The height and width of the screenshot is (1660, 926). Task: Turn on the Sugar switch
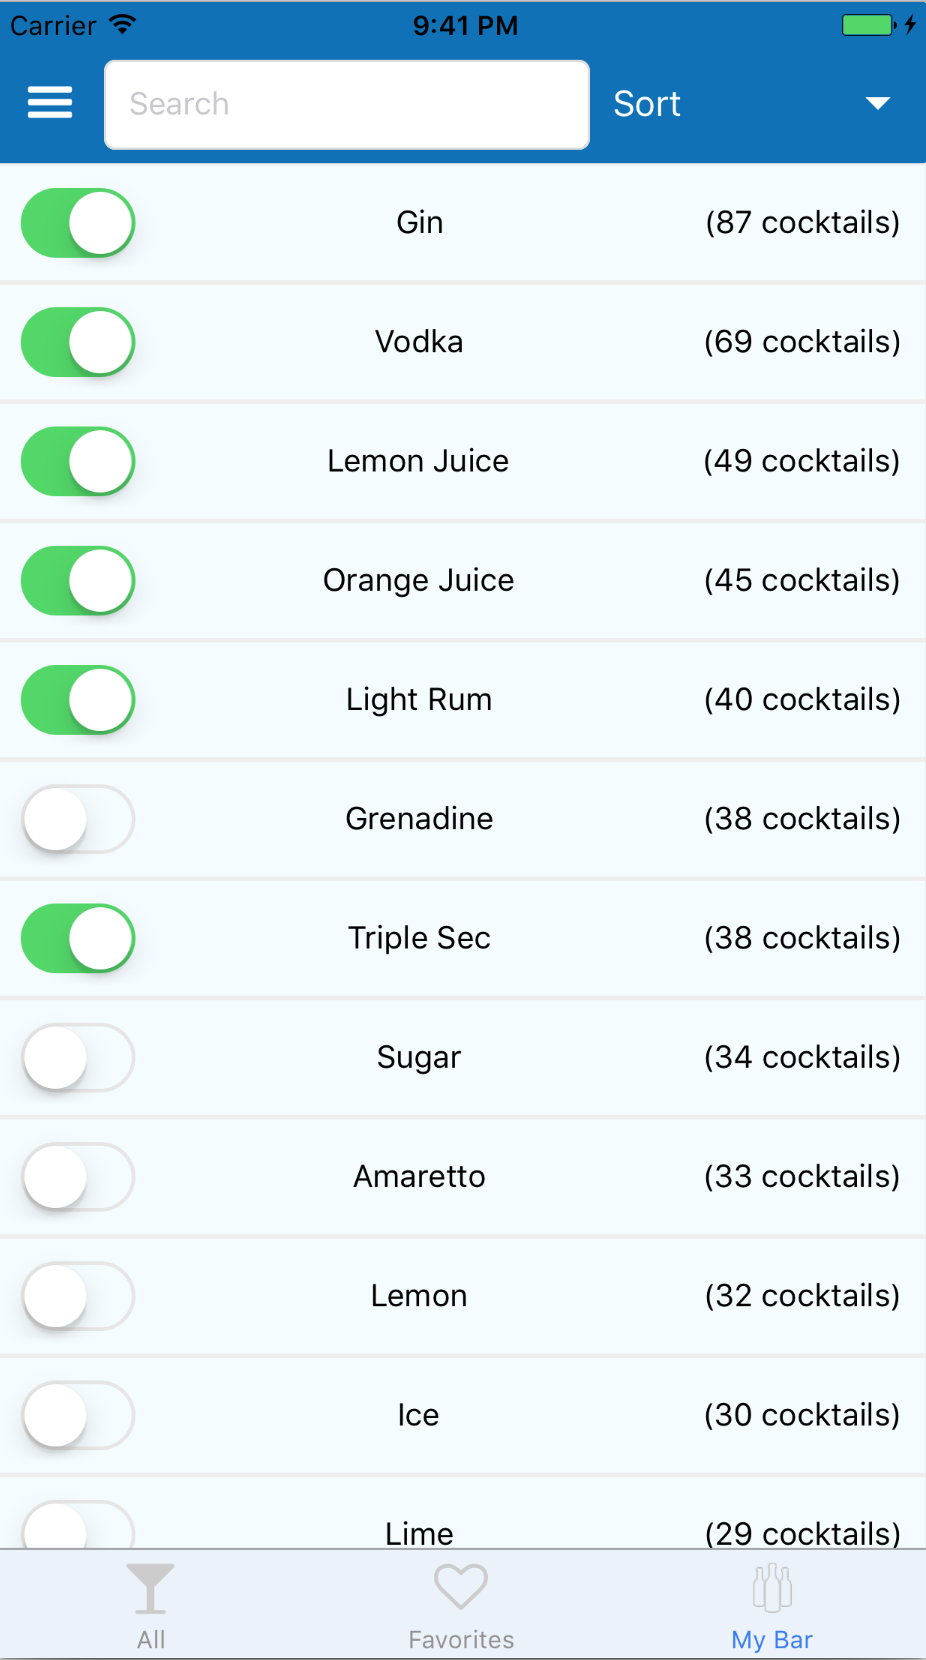click(x=77, y=1057)
